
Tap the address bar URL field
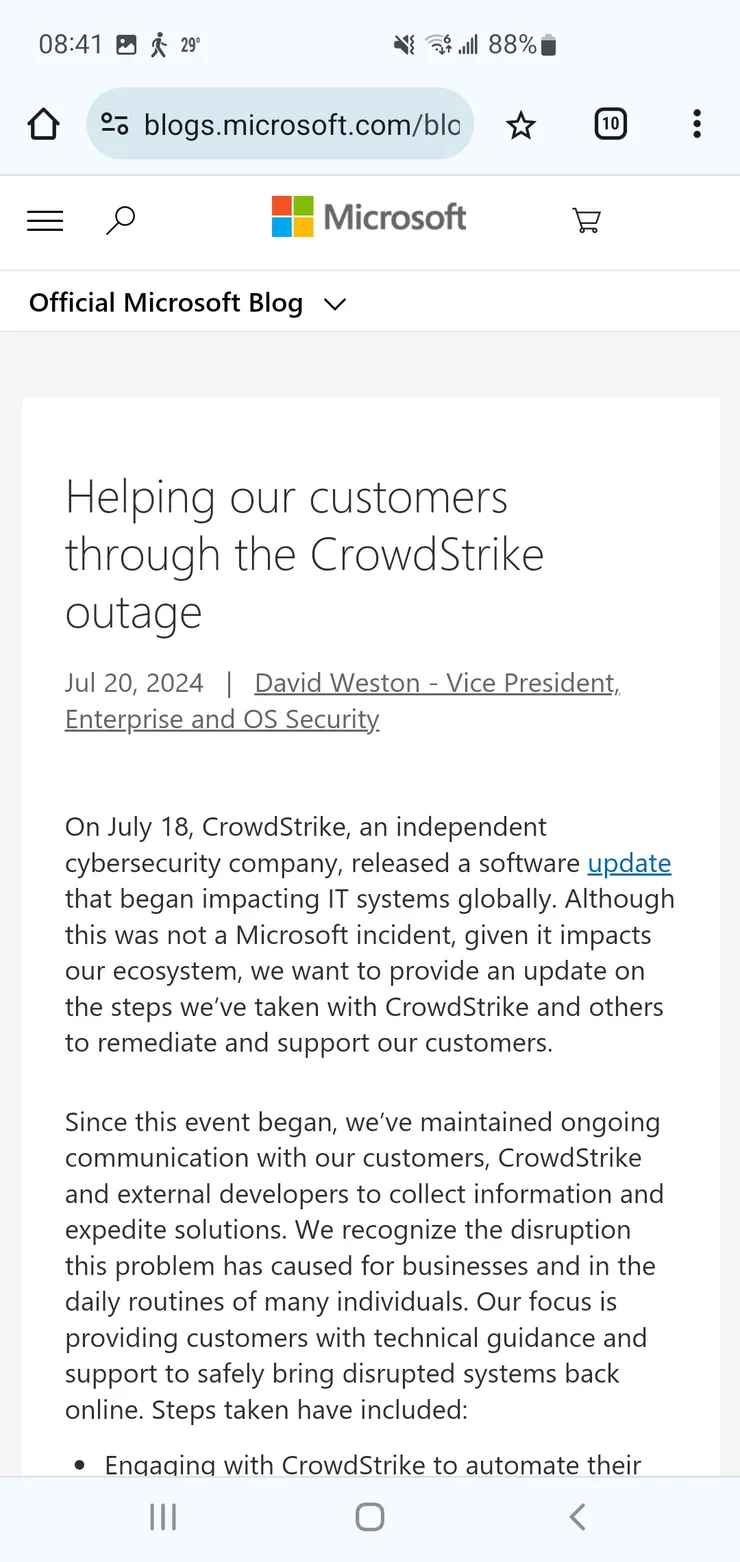coord(300,125)
